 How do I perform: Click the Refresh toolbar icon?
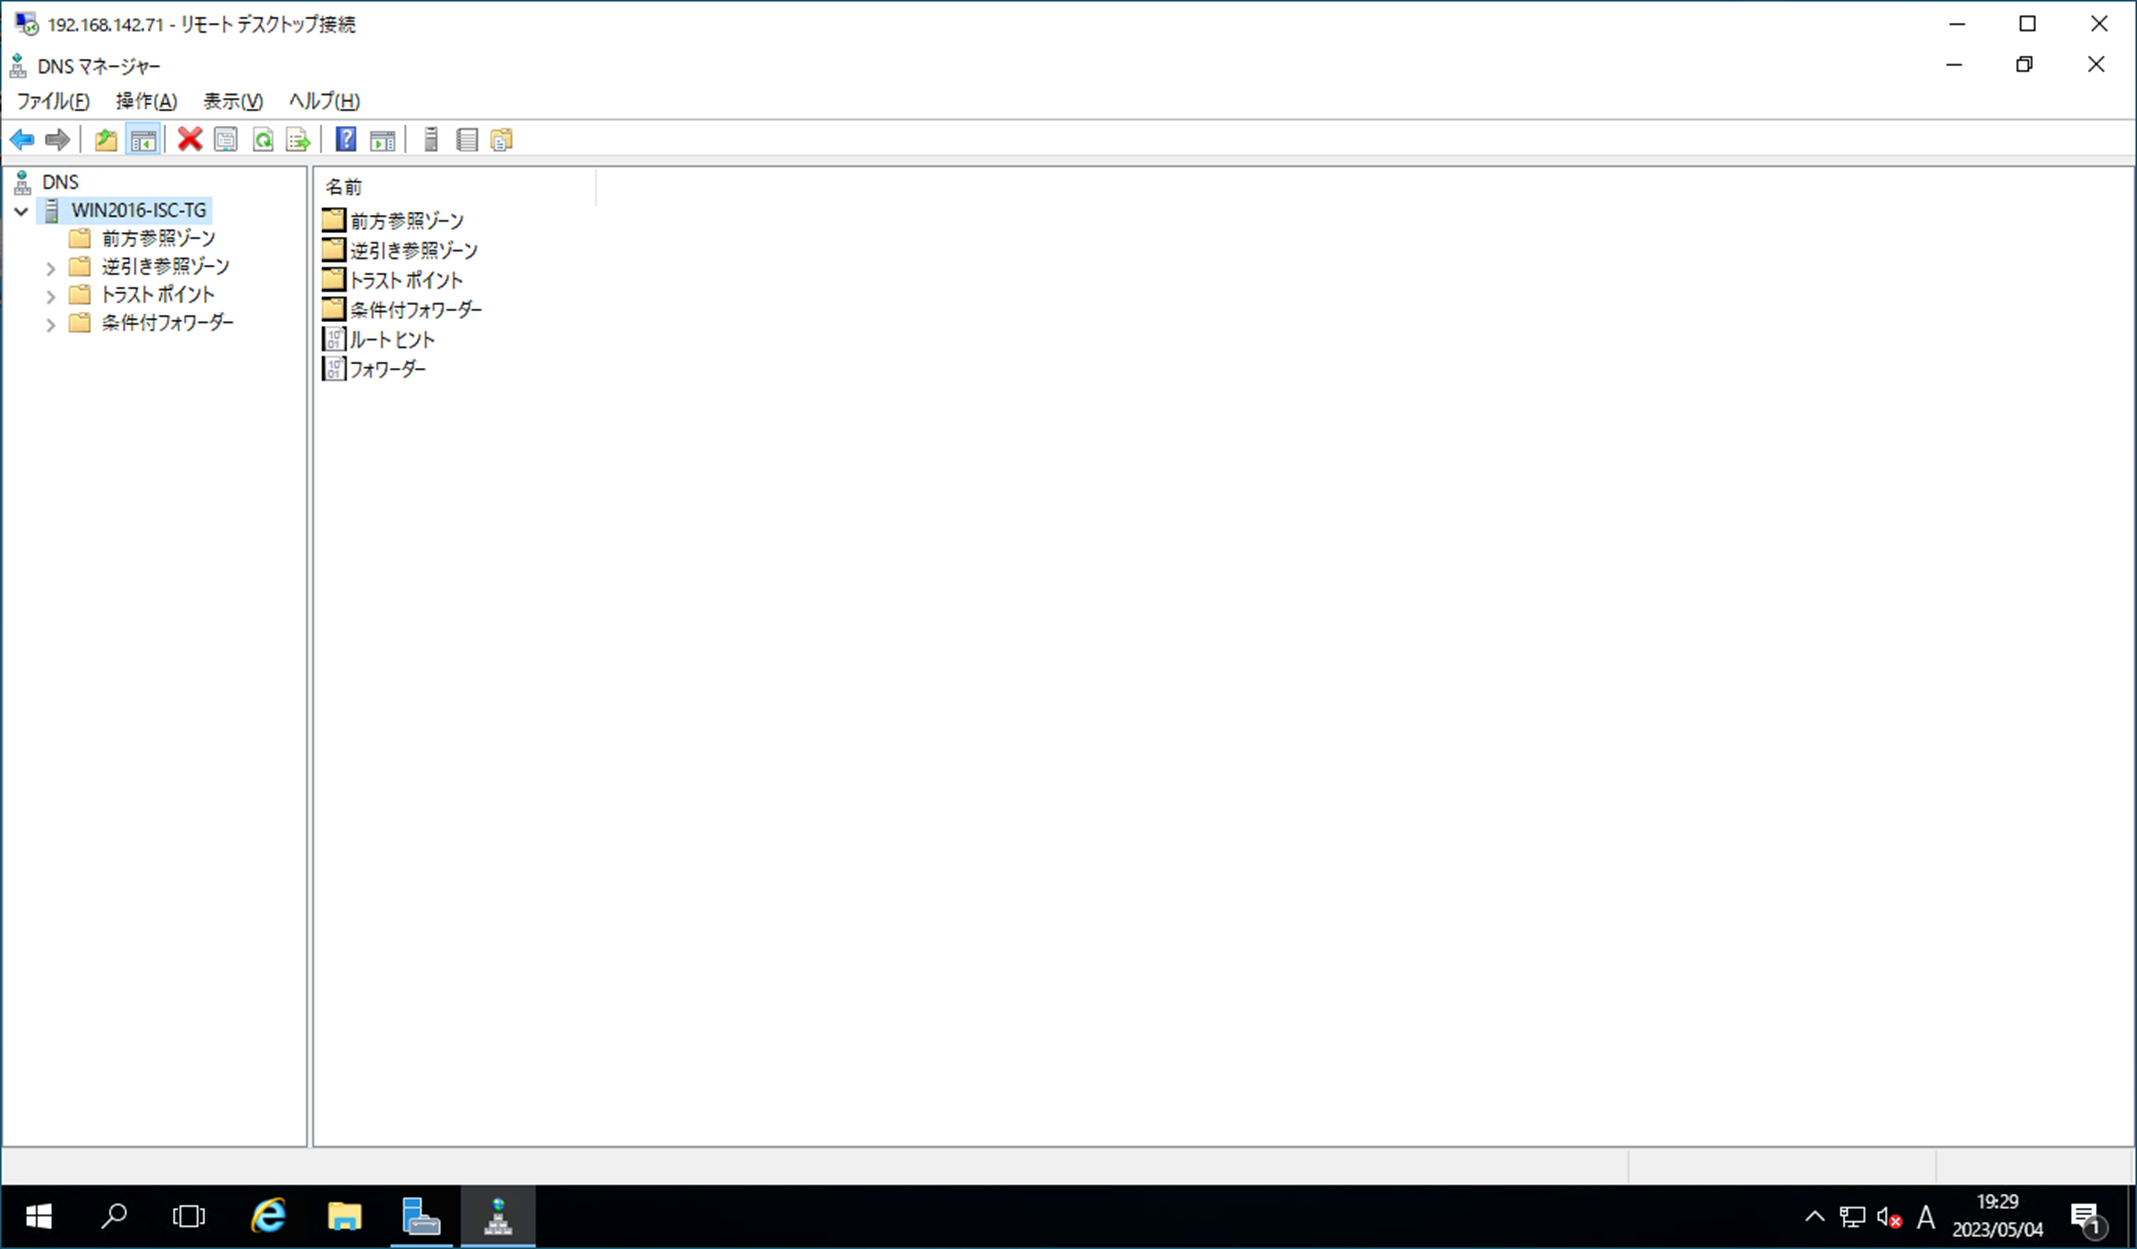(x=263, y=140)
